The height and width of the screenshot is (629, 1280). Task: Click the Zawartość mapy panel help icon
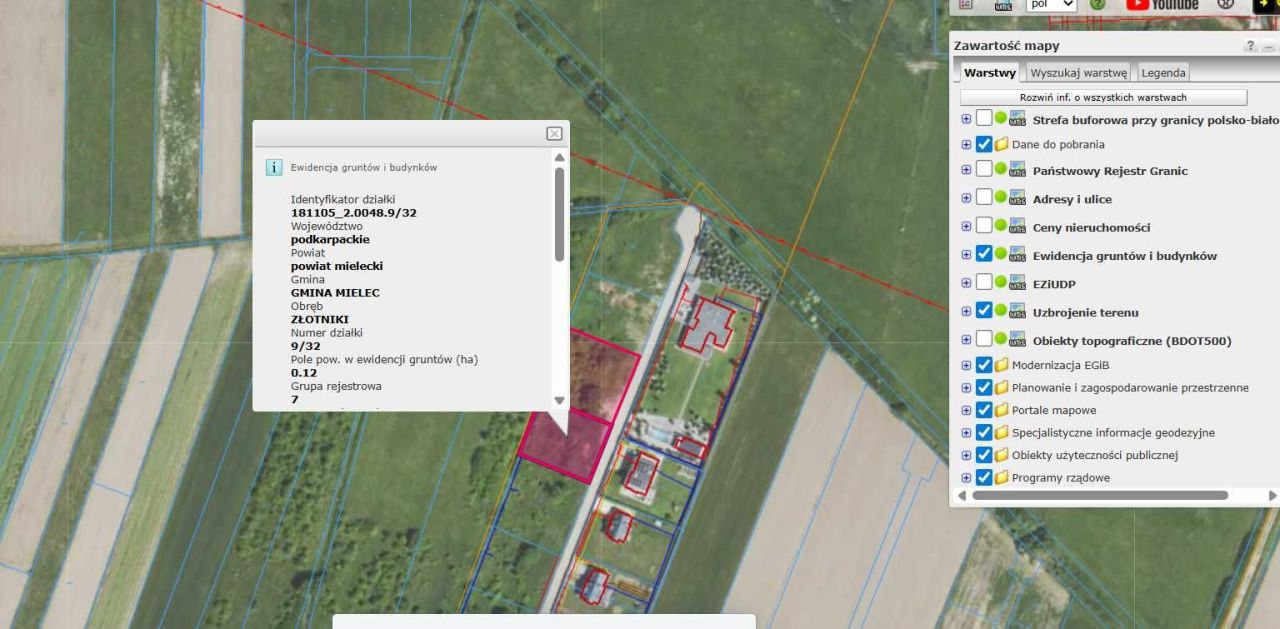click(x=1250, y=47)
